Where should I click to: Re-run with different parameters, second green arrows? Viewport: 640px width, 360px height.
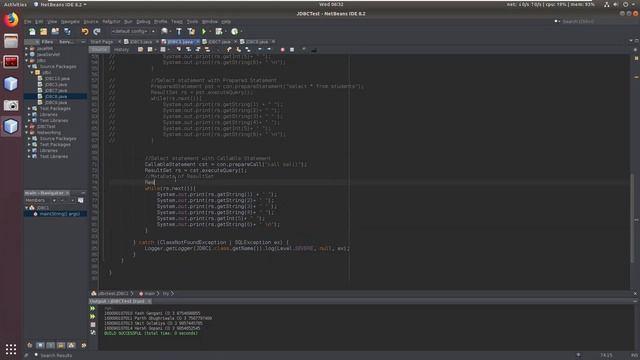(x=93, y=317)
